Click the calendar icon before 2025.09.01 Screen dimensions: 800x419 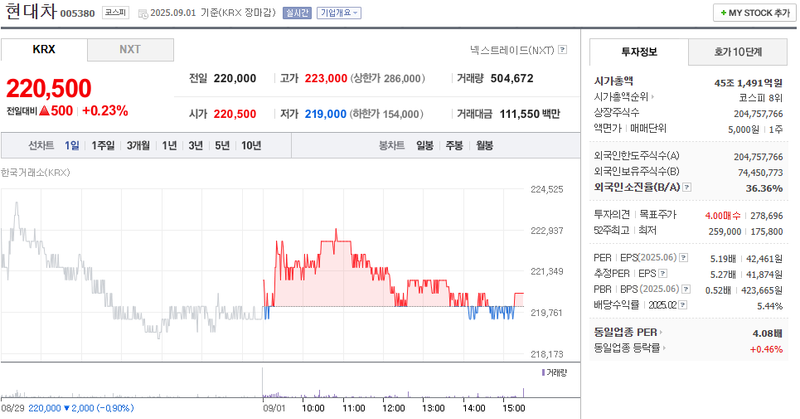[143, 13]
